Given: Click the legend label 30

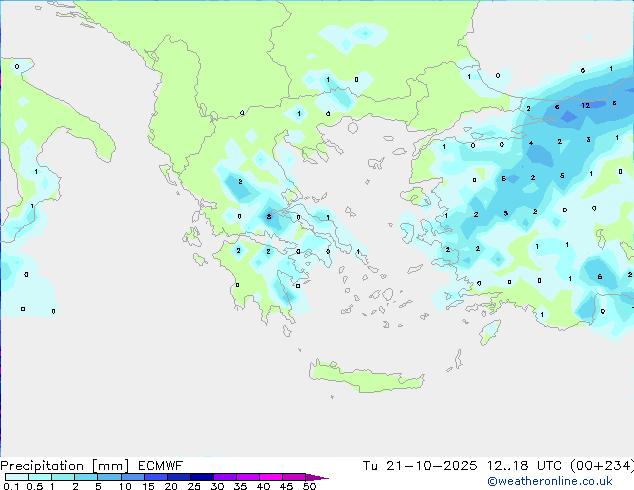Looking at the screenshot, I should click(217, 486).
